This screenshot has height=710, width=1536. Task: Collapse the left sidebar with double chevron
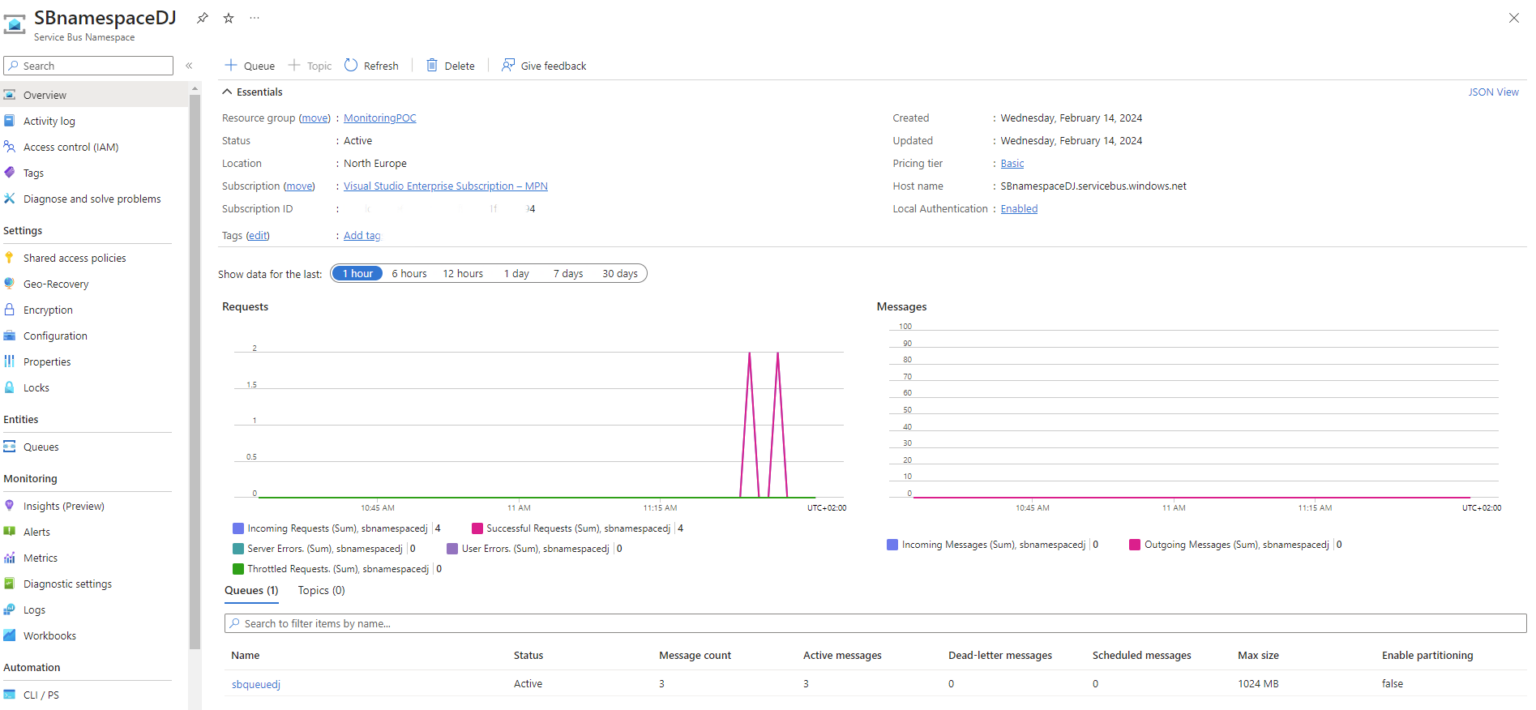[188, 65]
